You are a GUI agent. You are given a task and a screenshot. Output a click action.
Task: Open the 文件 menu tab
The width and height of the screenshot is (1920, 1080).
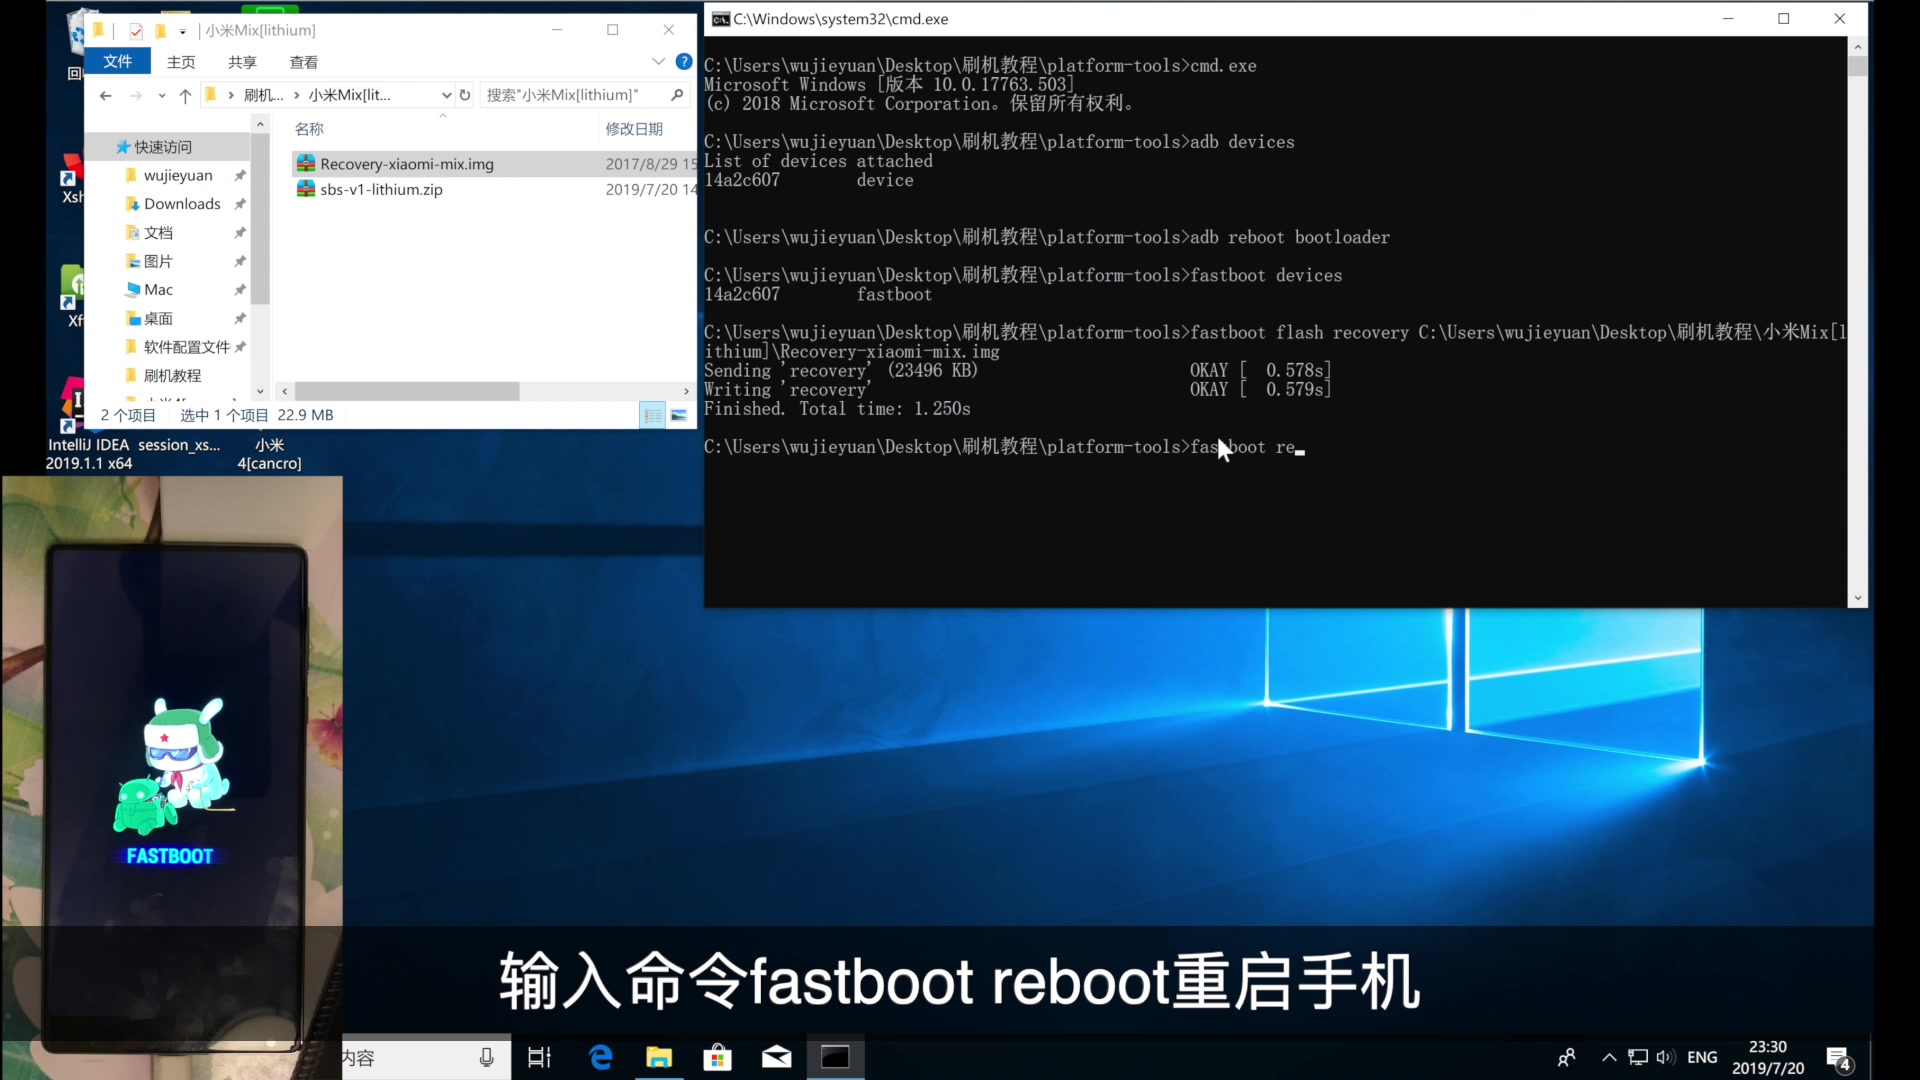coord(118,62)
